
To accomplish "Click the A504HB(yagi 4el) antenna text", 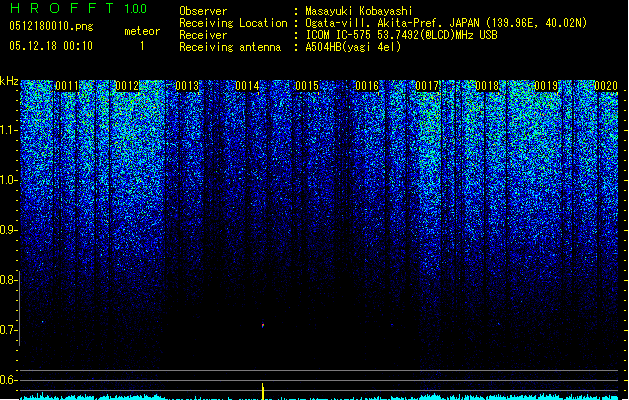I will [x=353, y=47].
